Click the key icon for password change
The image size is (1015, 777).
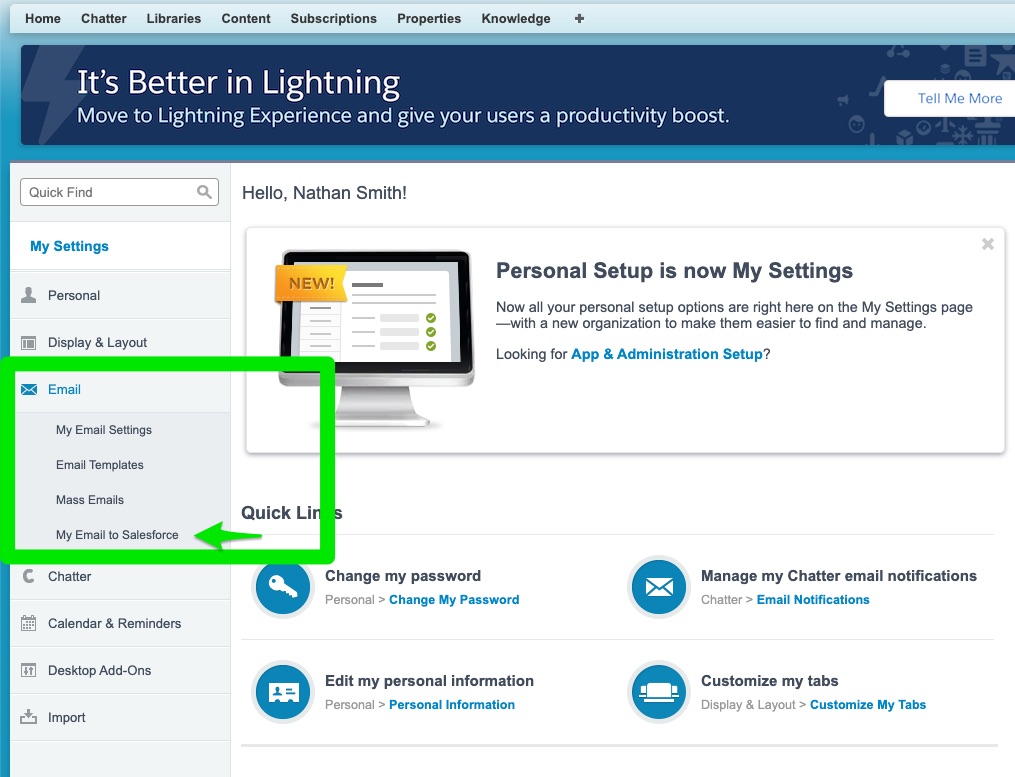pyautogui.click(x=283, y=587)
